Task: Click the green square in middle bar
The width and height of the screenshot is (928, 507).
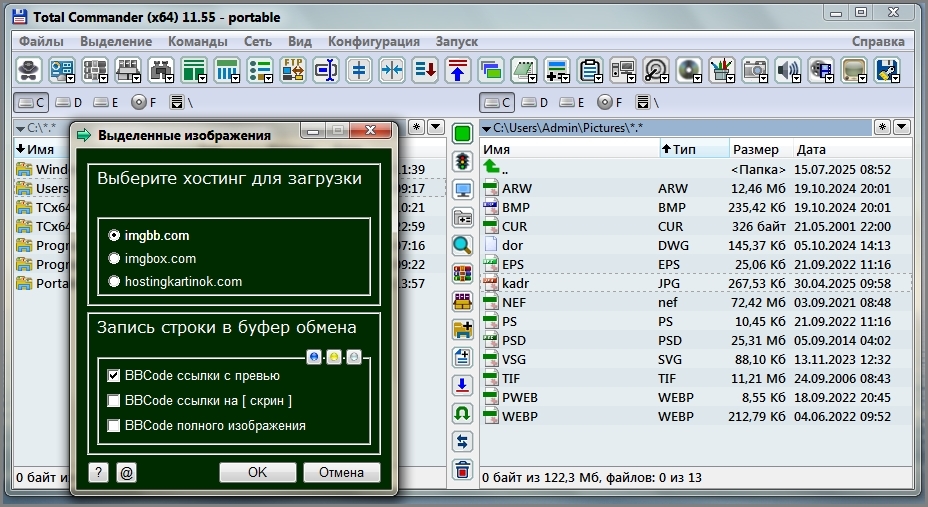Action: (462, 134)
